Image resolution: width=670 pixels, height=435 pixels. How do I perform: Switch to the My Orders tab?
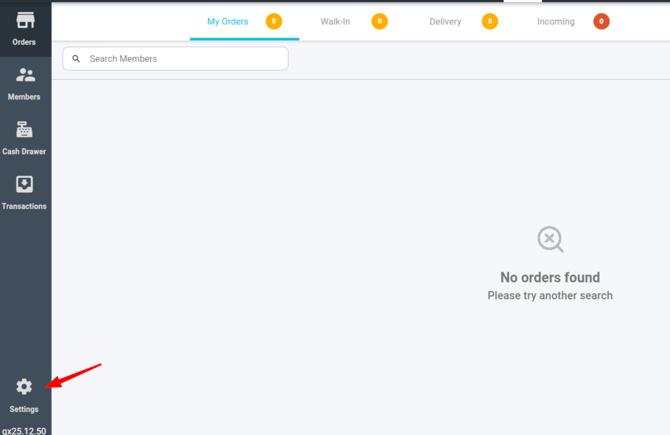(x=227, y=21)
